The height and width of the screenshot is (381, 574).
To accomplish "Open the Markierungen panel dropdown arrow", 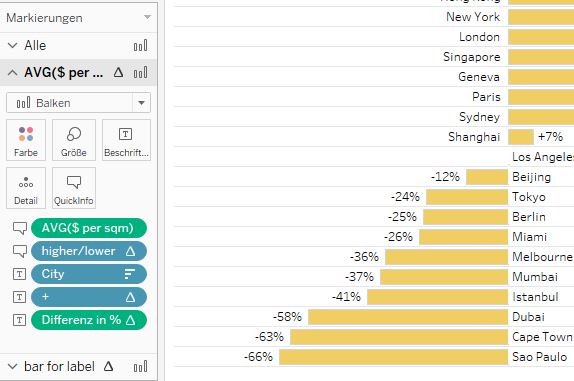I will (x=147, y=17).
